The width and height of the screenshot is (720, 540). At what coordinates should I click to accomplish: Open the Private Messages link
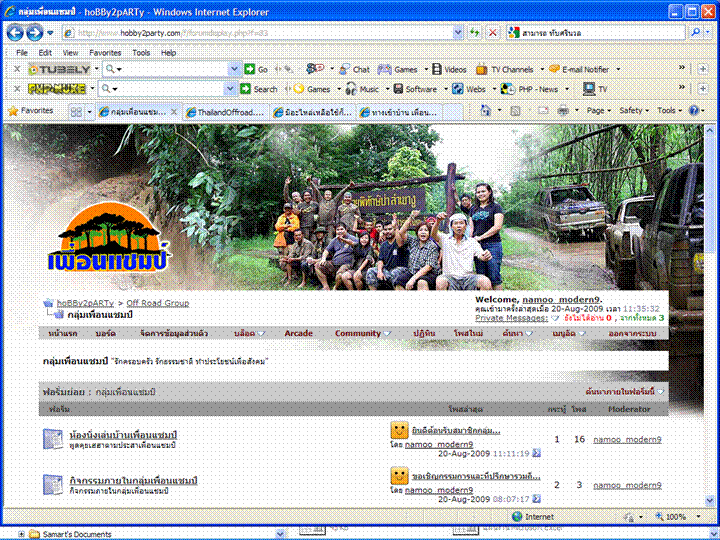click(x=511, y=317)
